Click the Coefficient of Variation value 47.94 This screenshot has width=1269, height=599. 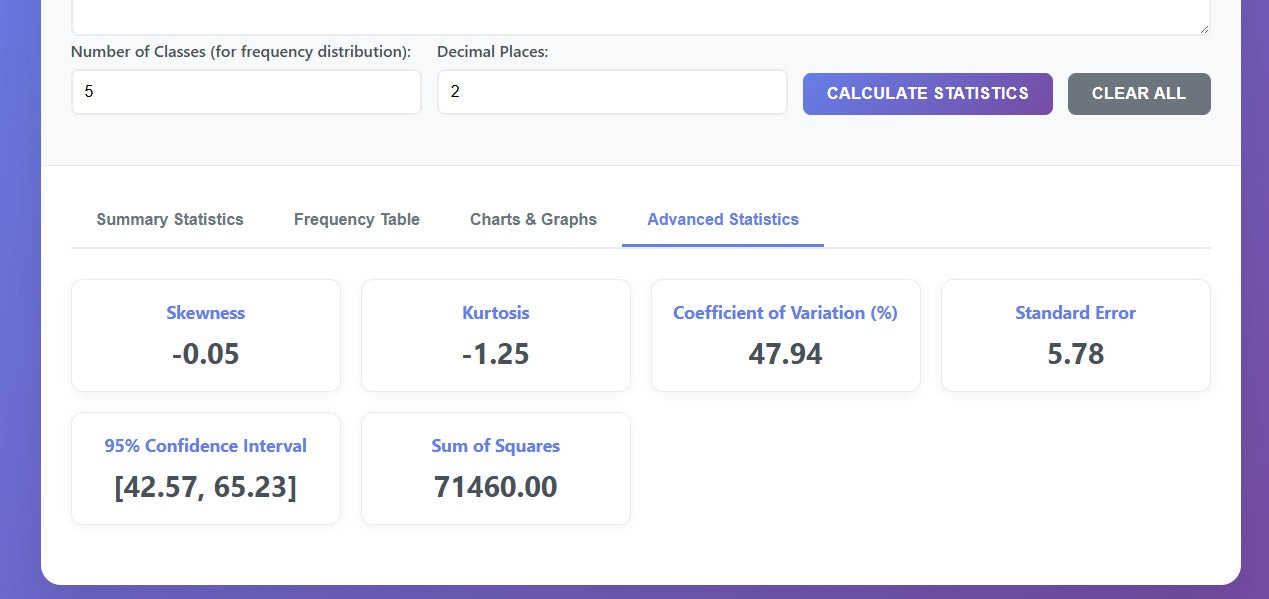(785, 353)
